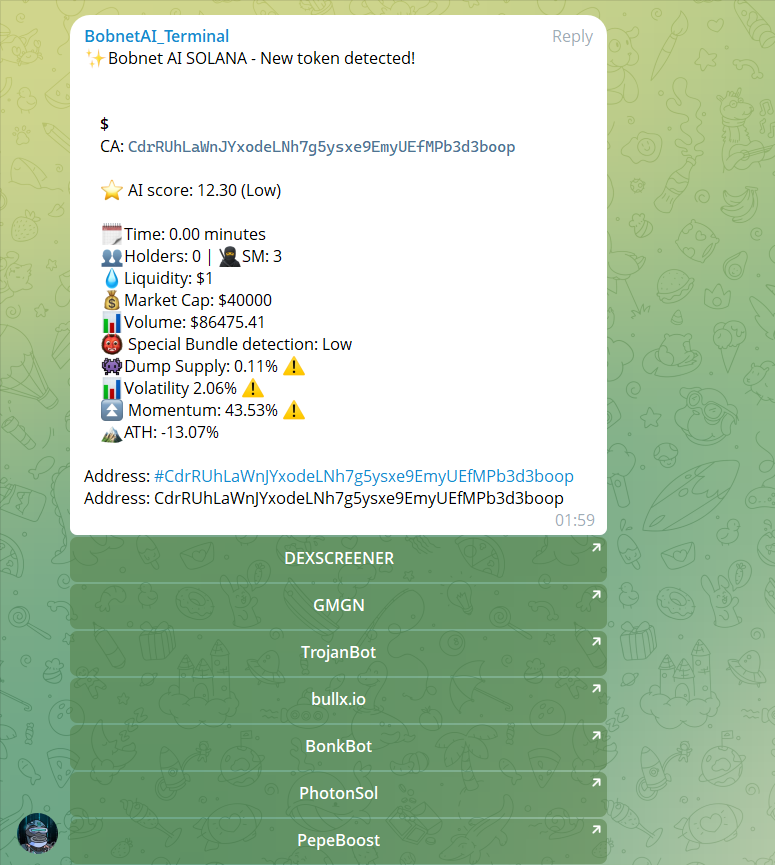Click the message timestamp 01:59
Image resolution: width=775 pixels, height=865 pixels.
point(575,520)
